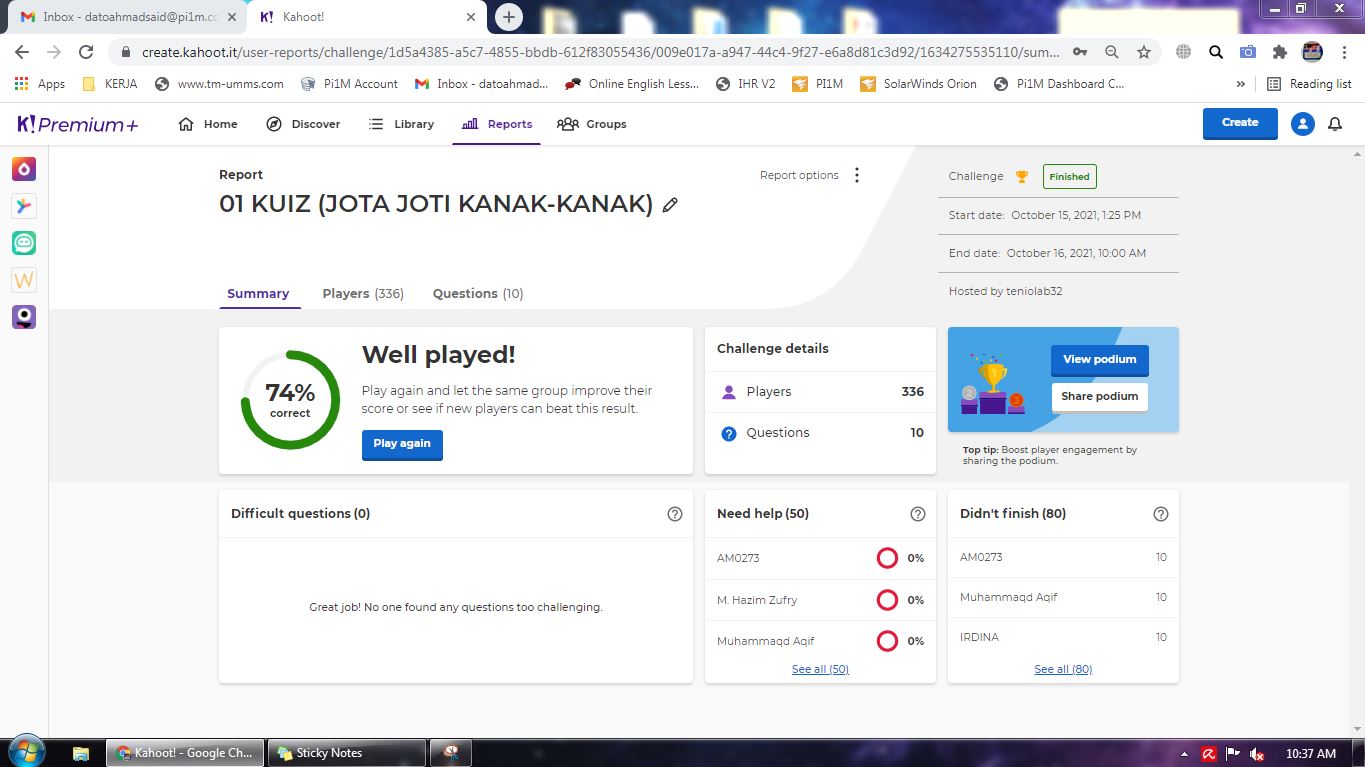This screenshot has height=767, width=1365.
Task: Open the user profile avatar icon
Action: 1302,124
